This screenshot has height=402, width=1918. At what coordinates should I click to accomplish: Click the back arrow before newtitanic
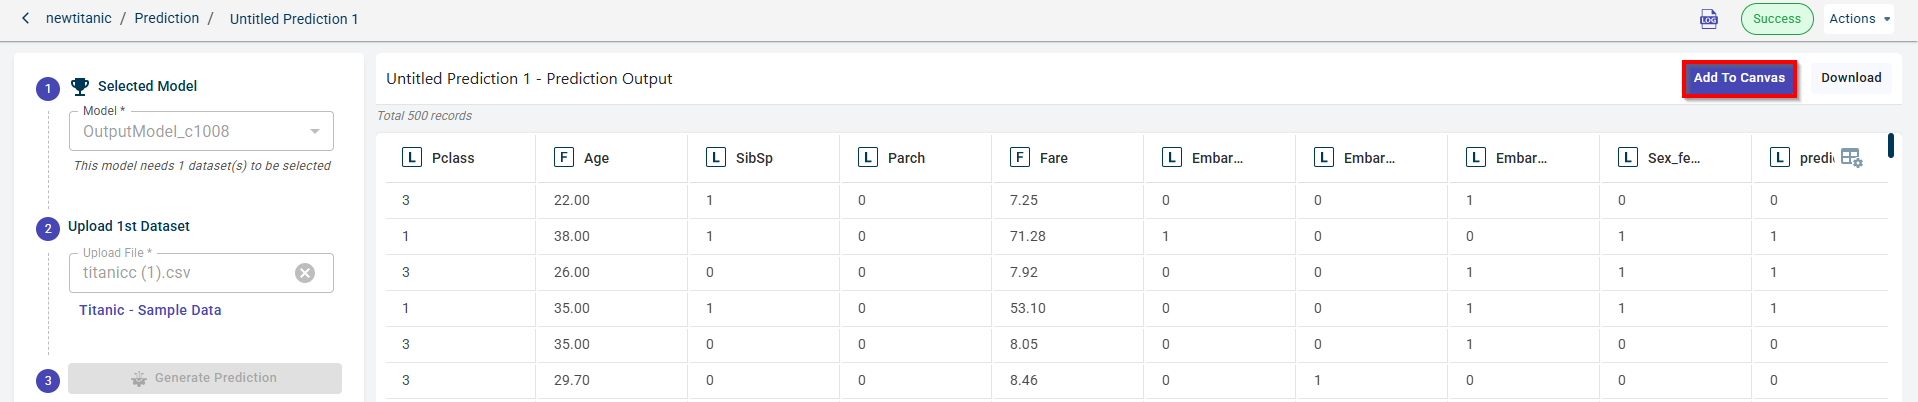pos(26,19)
